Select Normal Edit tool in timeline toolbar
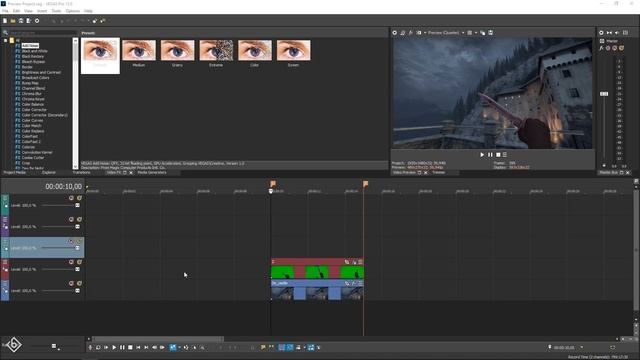The width and height of the screenshot is (640, 360). pyautogui.click(x=173, y=347)
